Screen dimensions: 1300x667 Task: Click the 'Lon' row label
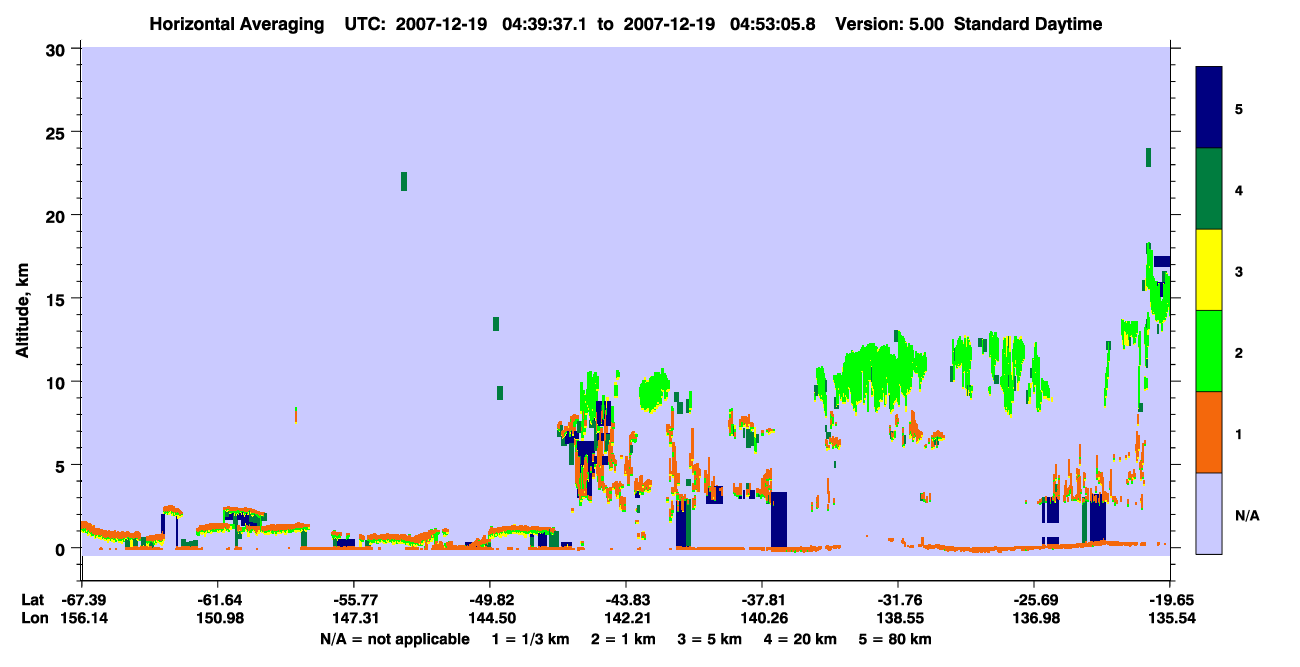[x=33, y=619]
